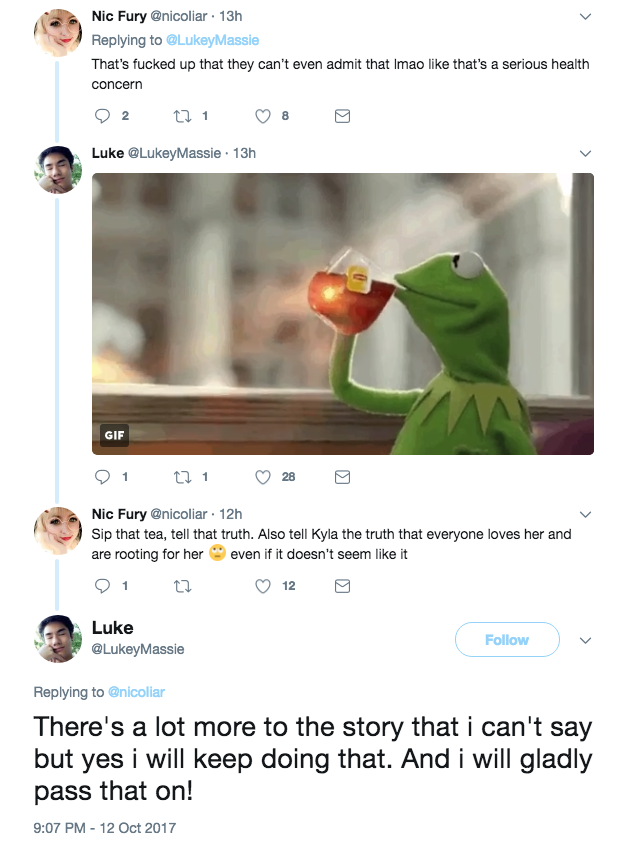
Task: Open dropdown chevron next to Follow button
Action: [586, 640]
